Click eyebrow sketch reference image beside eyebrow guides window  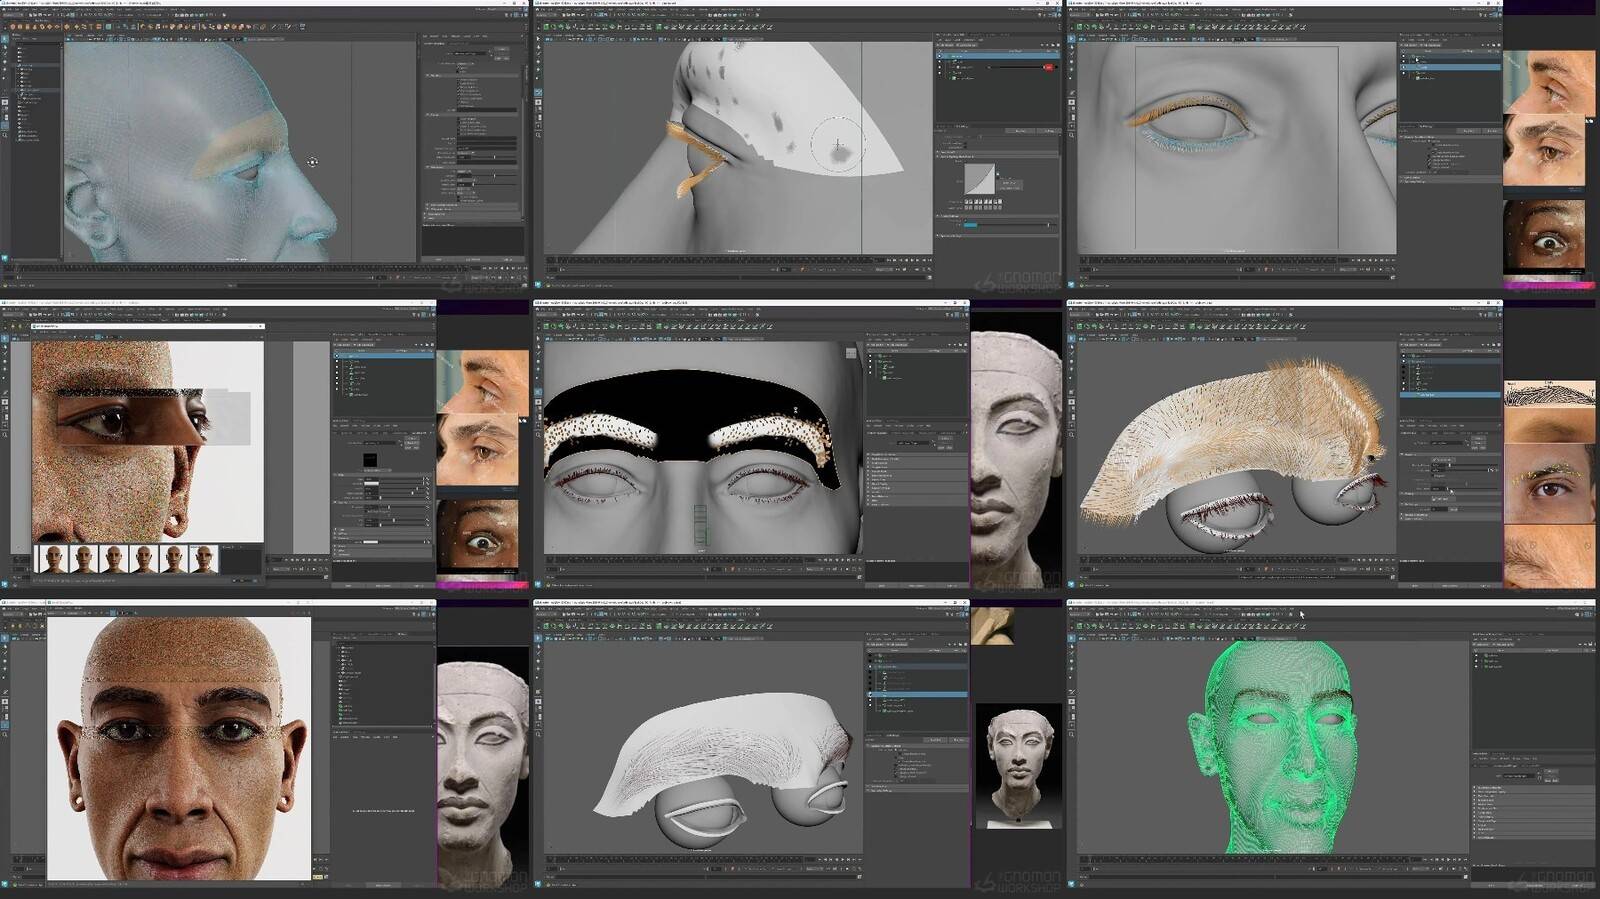(1550, 394)
